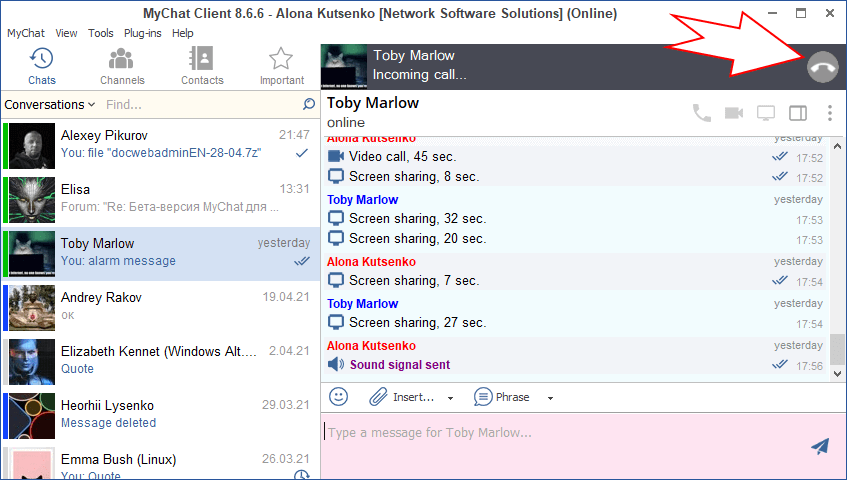Click the search magnifier in conversations

pos(309,104)
